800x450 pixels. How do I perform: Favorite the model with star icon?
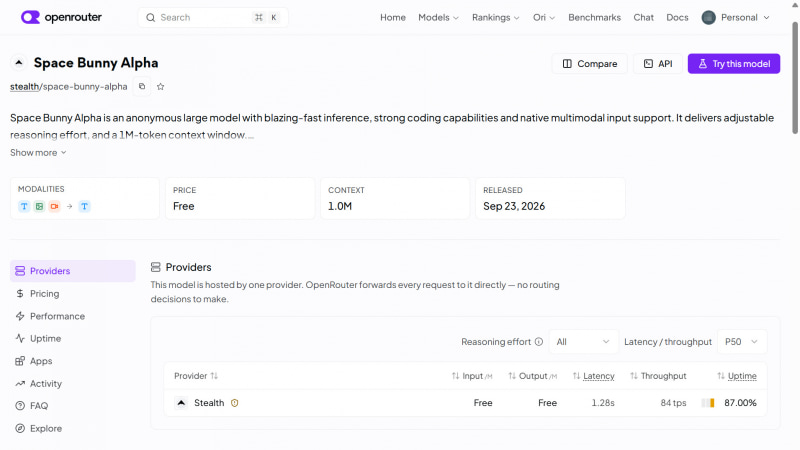[x=161, y=87]
